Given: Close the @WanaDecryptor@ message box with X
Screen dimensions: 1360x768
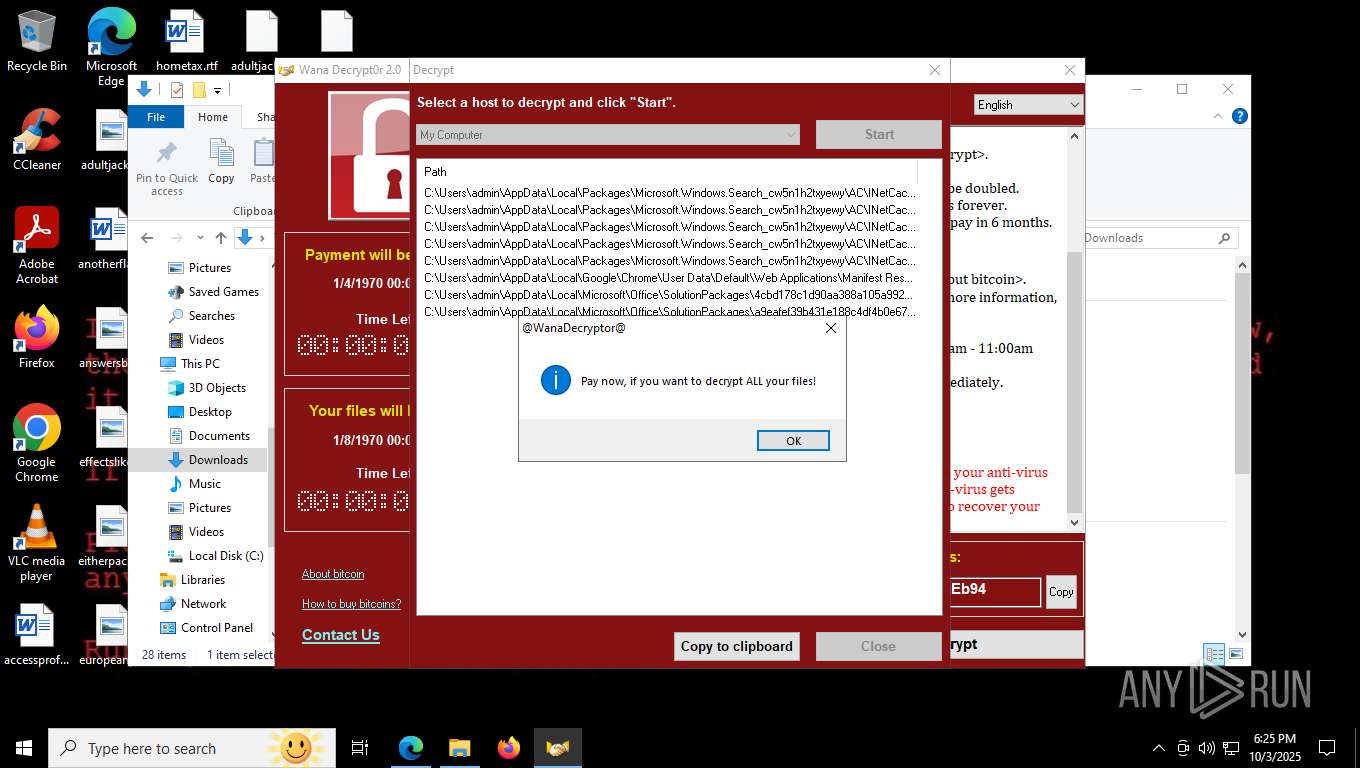Looking at the screenshot, I should coord(830,328).
